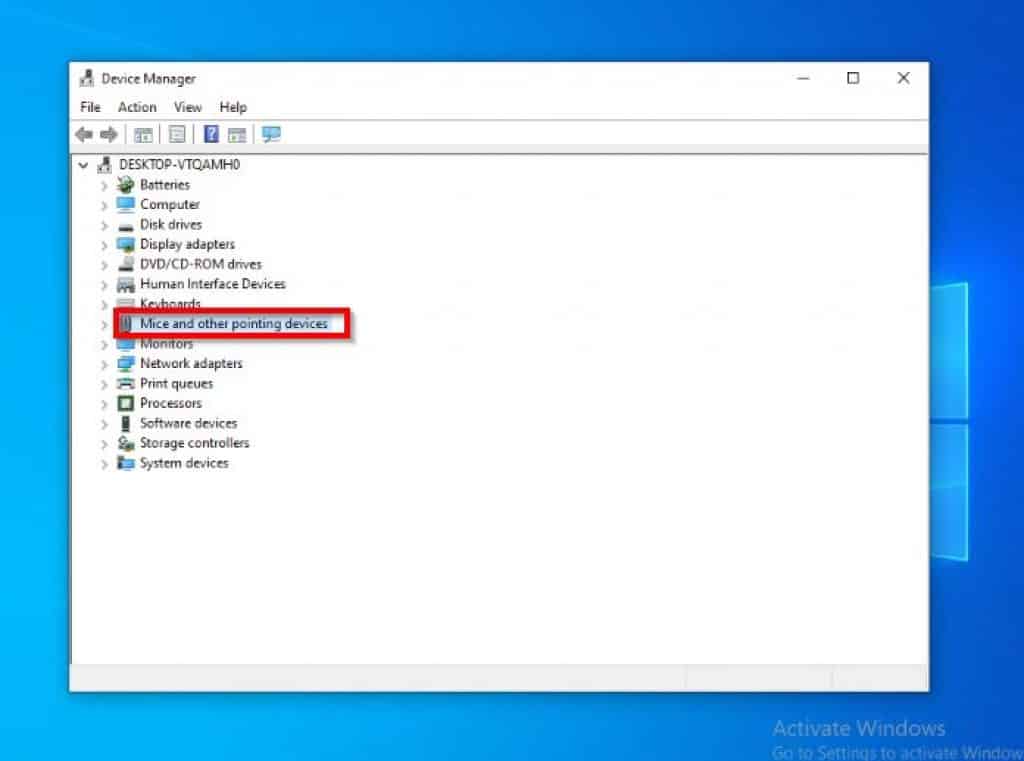Select the "Display adapters" label
The image size is (1024, 761).
pyautogui.click(x=187, y=244)
